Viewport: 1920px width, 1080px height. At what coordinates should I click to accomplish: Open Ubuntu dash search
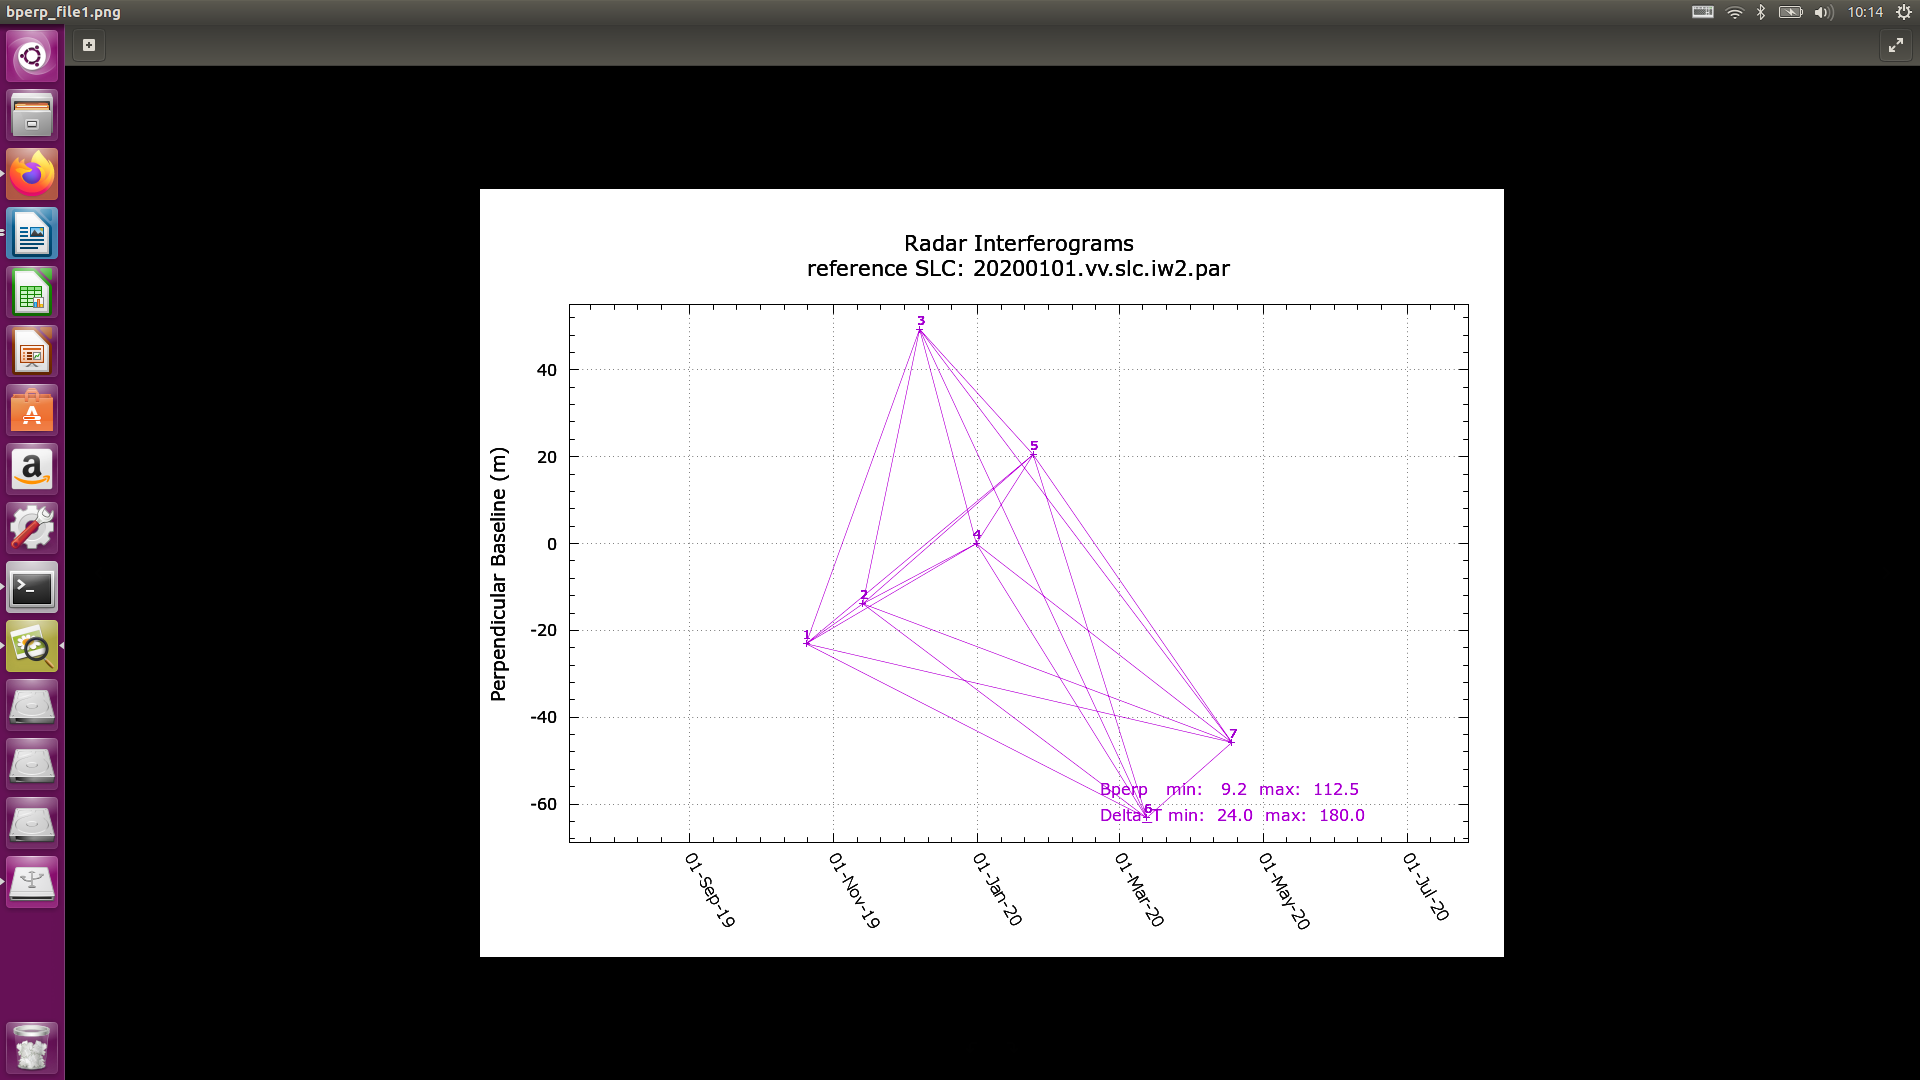[x=32, y=56]
